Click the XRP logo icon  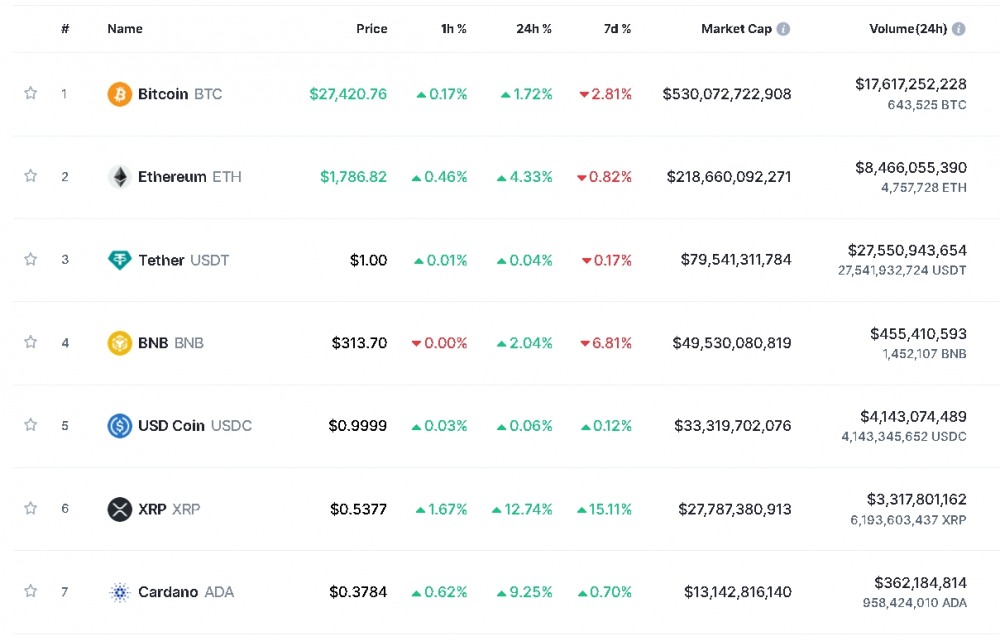pyautogui.click(x=119, y=509)
